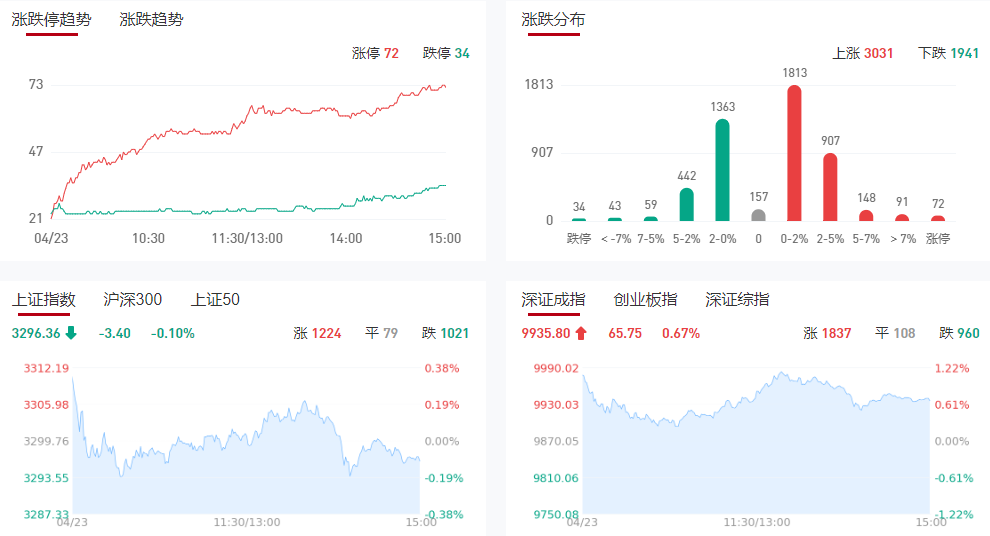Image resolution: width=990 pixels, height=536 pixels.
Task: Click the tallest red 0-2% bar
Action: click(795, 153)
